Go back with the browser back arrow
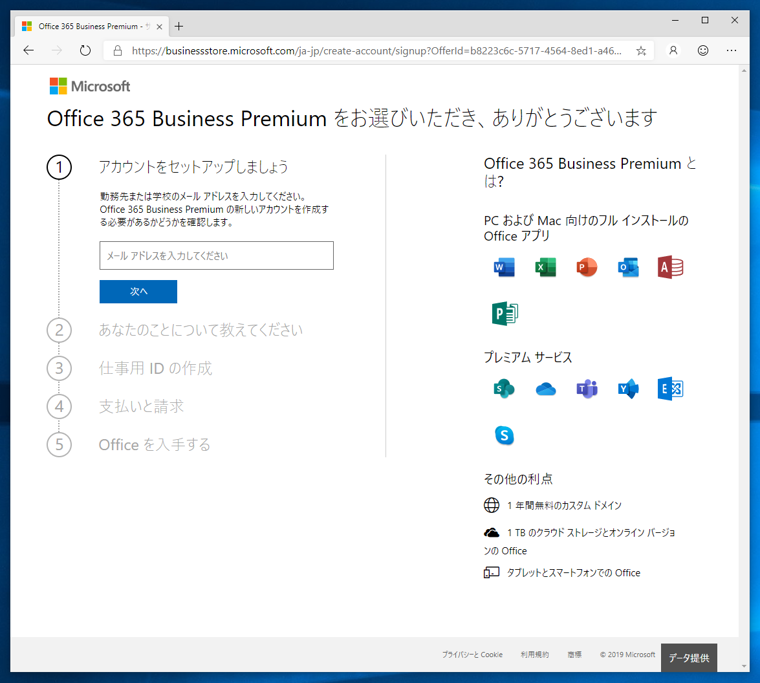This screenshot has height=683, width=760. tap(29, 50)
